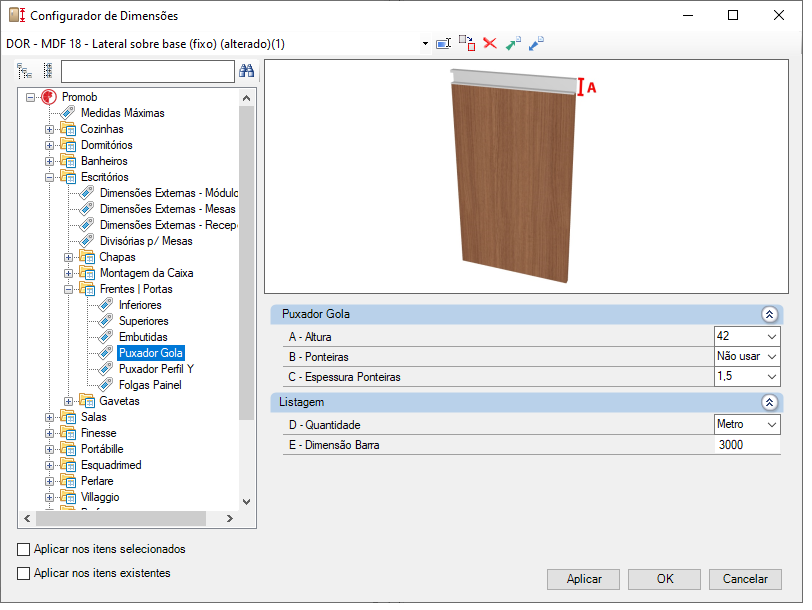This screenshot has width=812, height=610.
Task: Click the Superiores tag icon
Action: coord(106,321)
